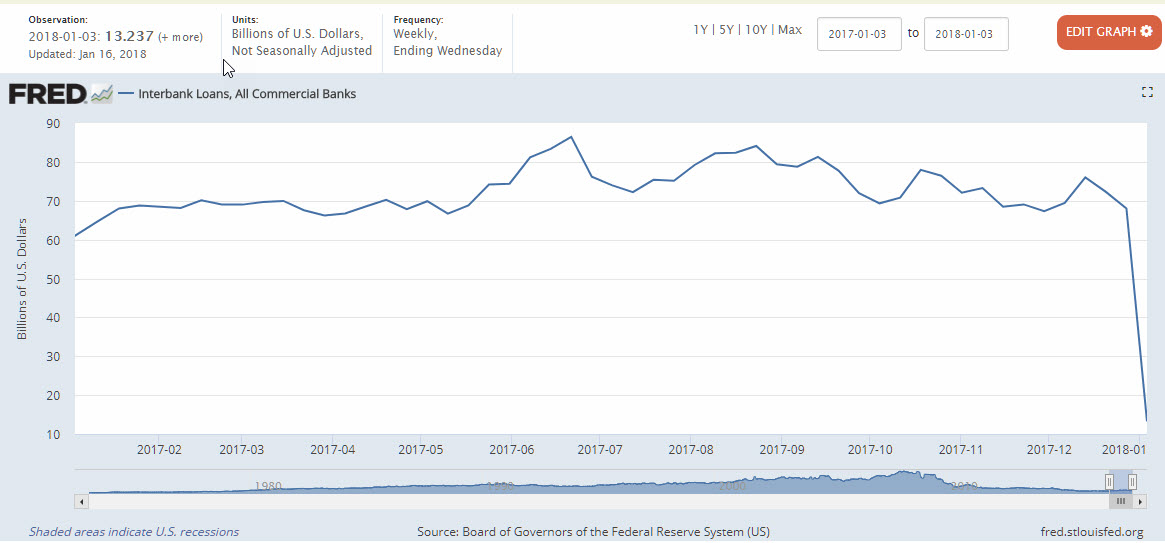Image resolution: width=1165 pixels, height=543 pixels.
Task: Expand the '(+ more)' observations link
Action: (181, 37)
